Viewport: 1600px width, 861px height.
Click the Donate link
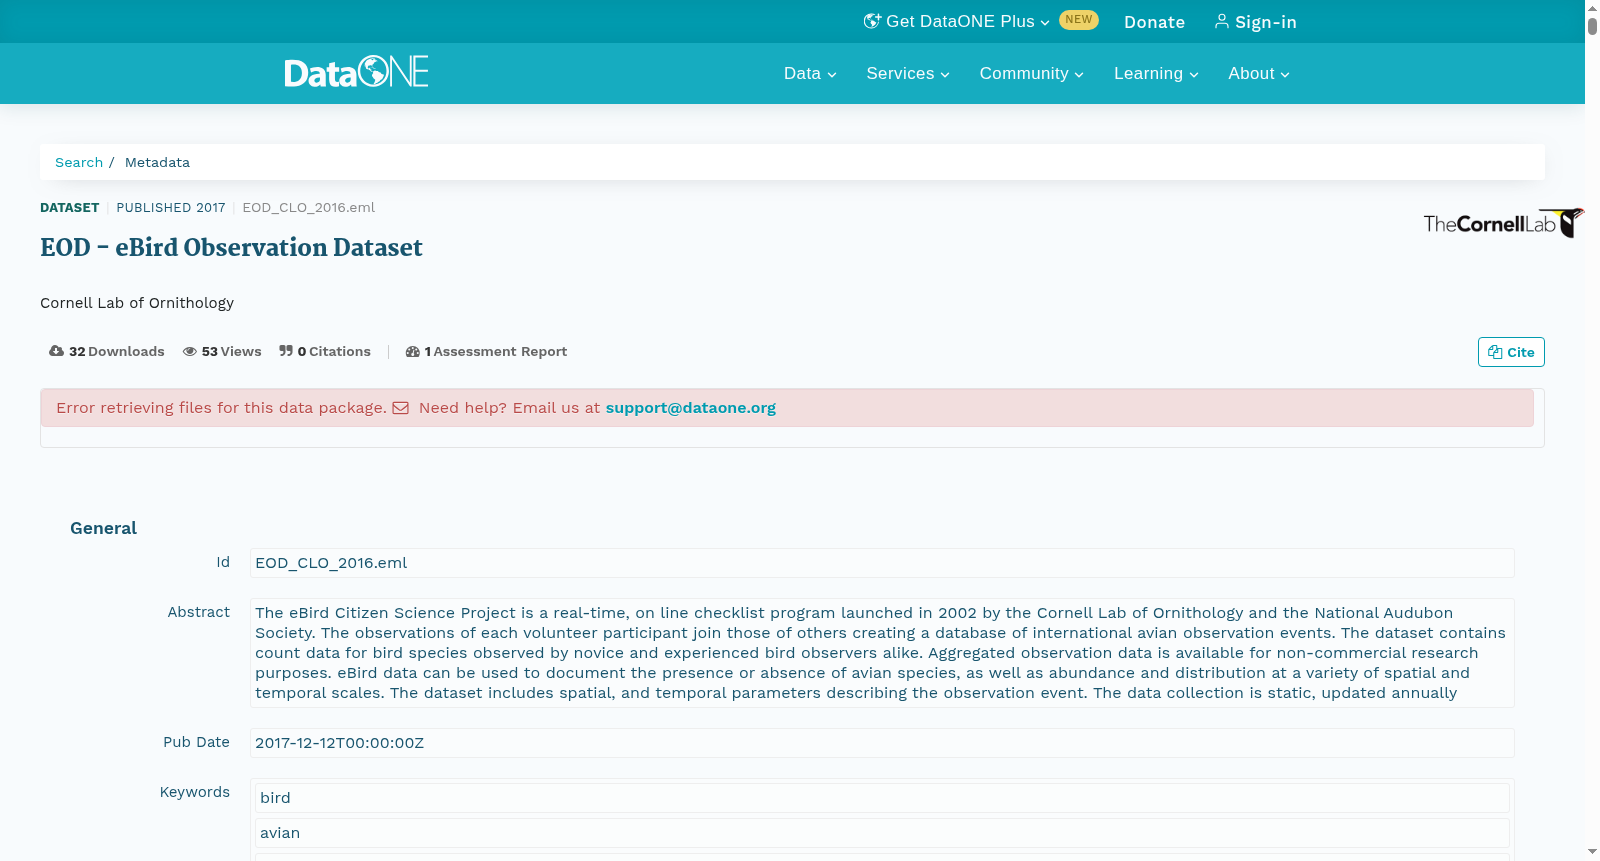click(1154, 22)
